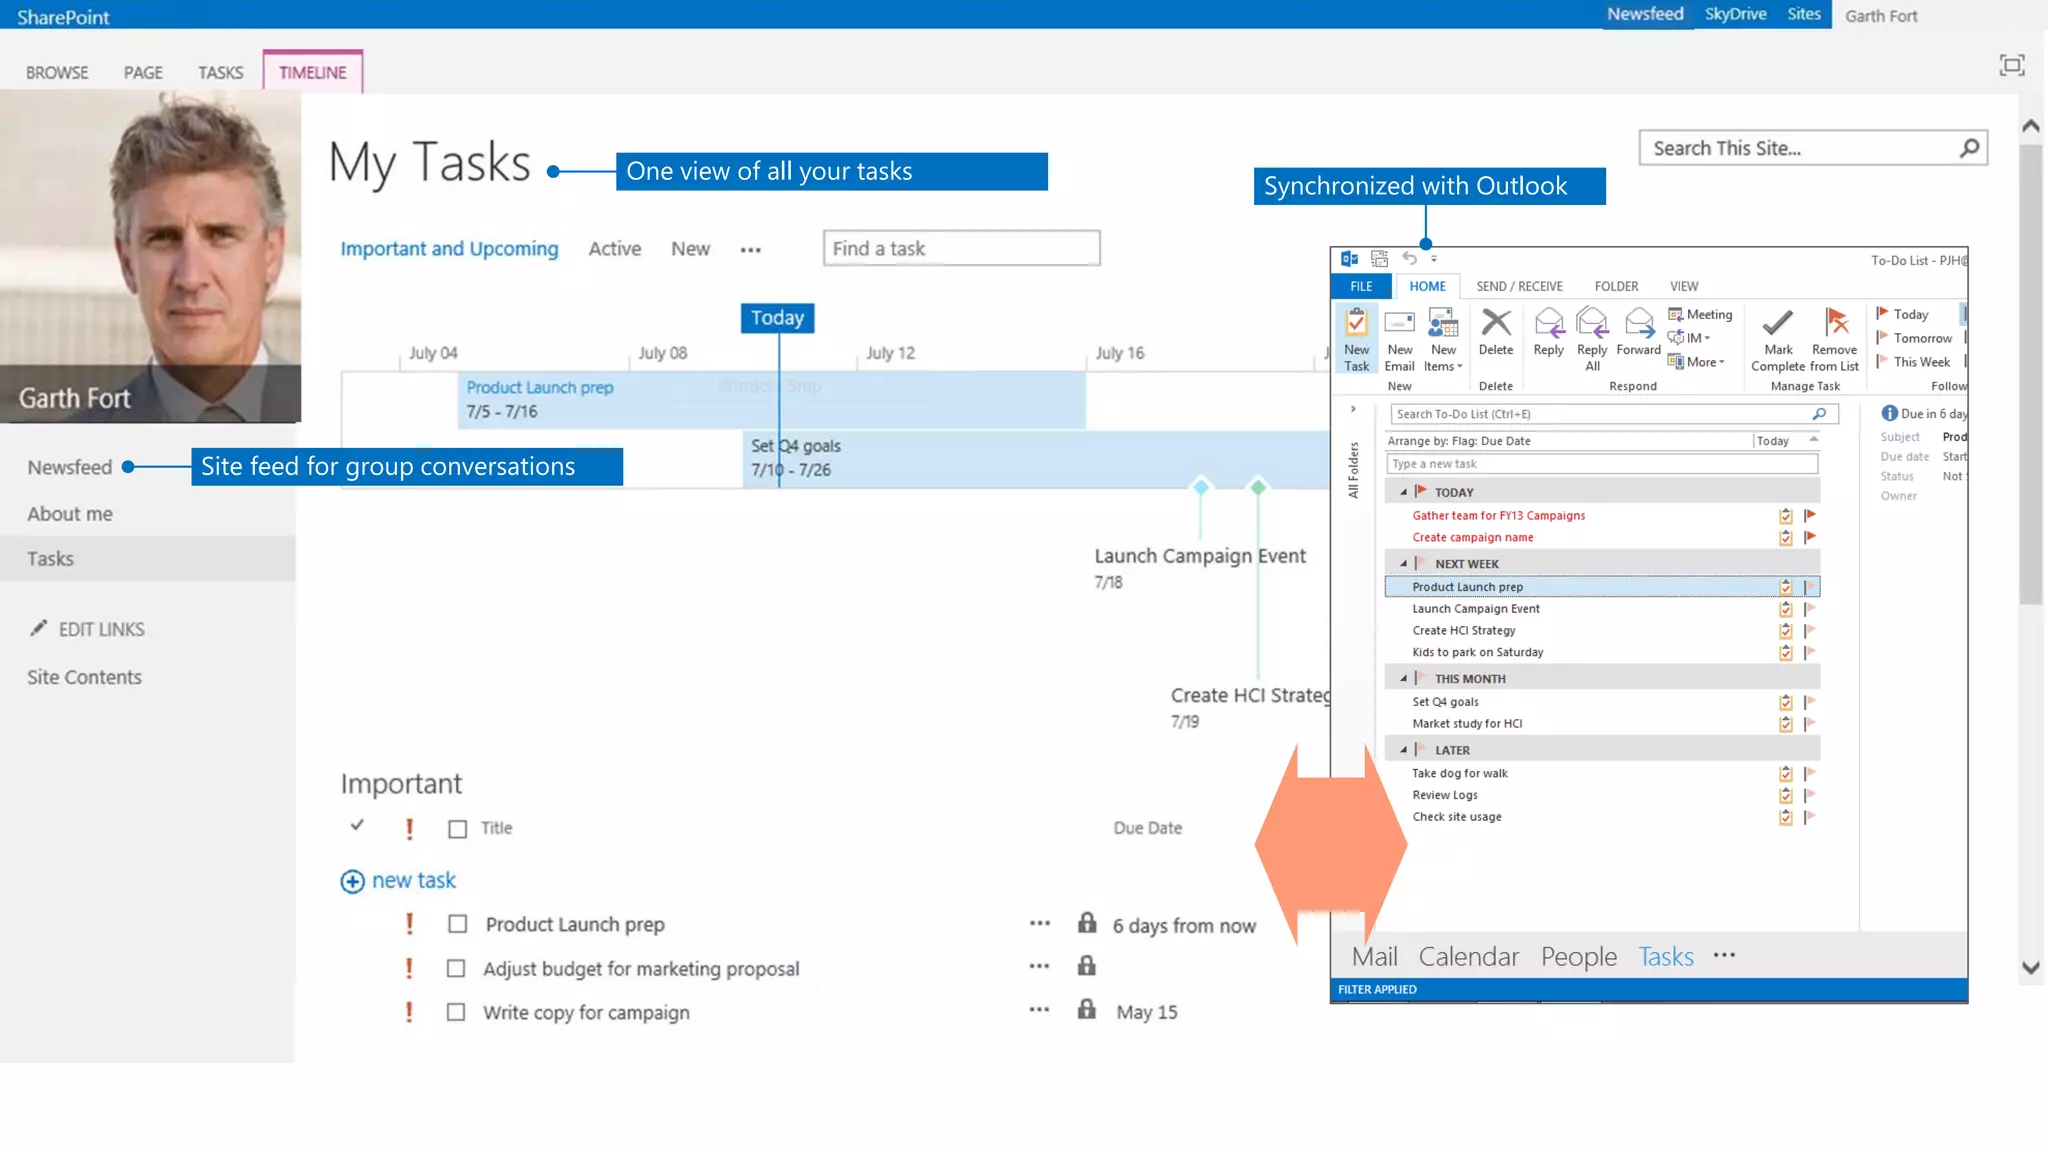Click Remove from List flag icon
Screen dimensions: 2048x1152
[1836, 322]
